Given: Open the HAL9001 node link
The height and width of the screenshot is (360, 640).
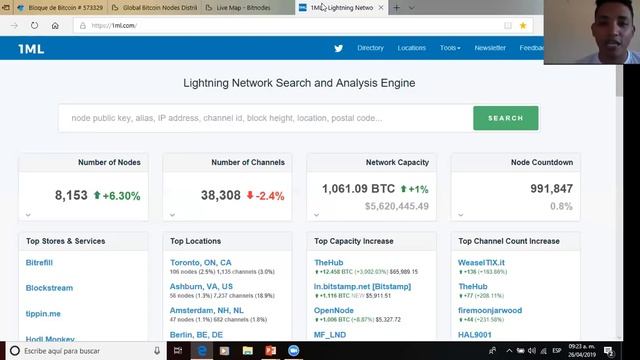Looking at the screenshot, I should click(x=475, y=335).
